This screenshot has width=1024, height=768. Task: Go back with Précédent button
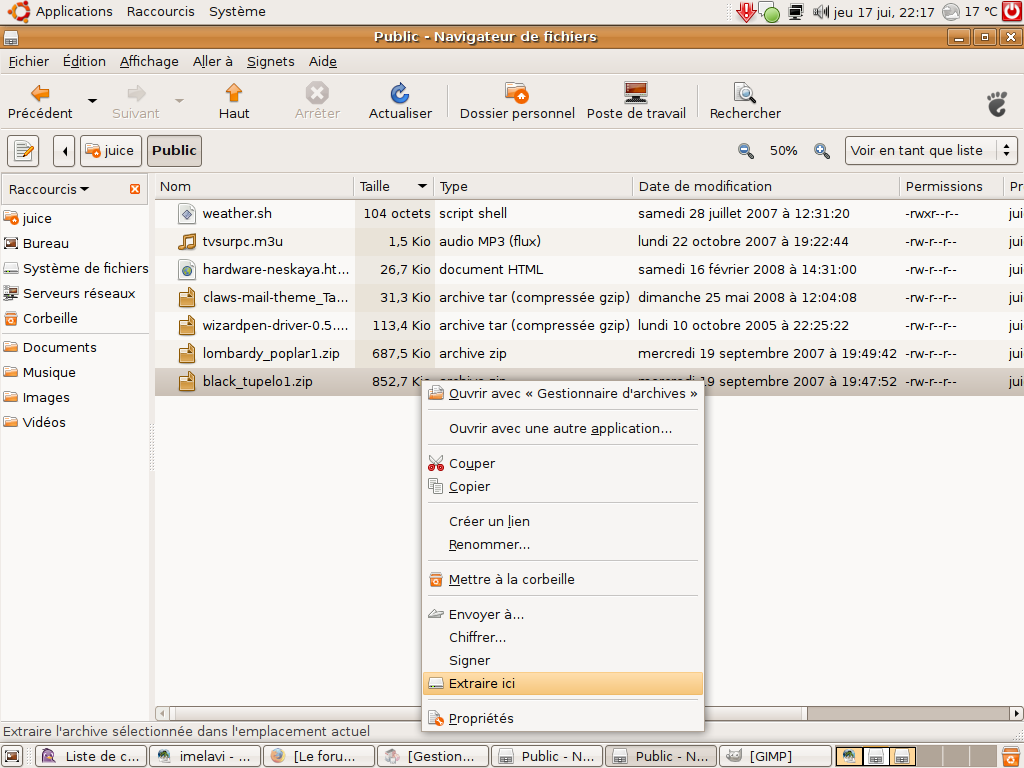click(x=40, y=101)
